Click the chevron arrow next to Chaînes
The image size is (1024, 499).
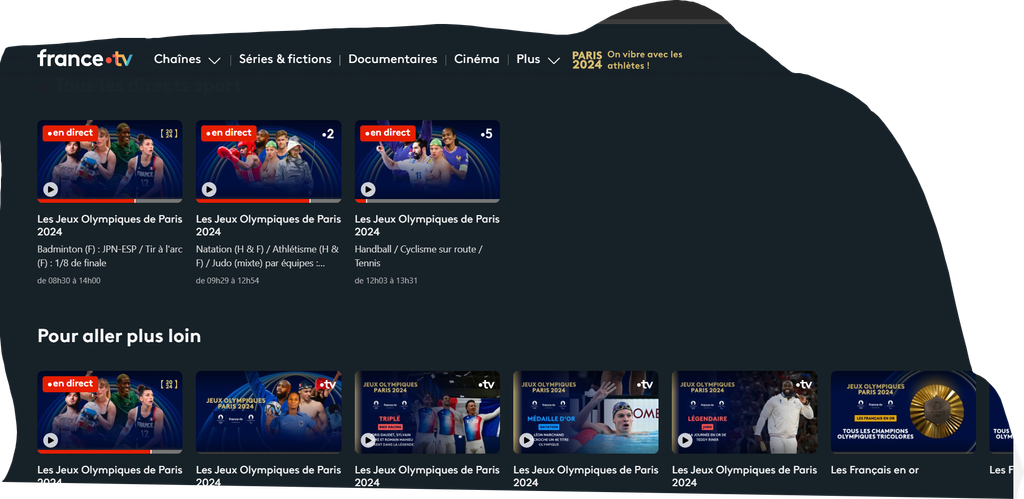tap(214, 60)
